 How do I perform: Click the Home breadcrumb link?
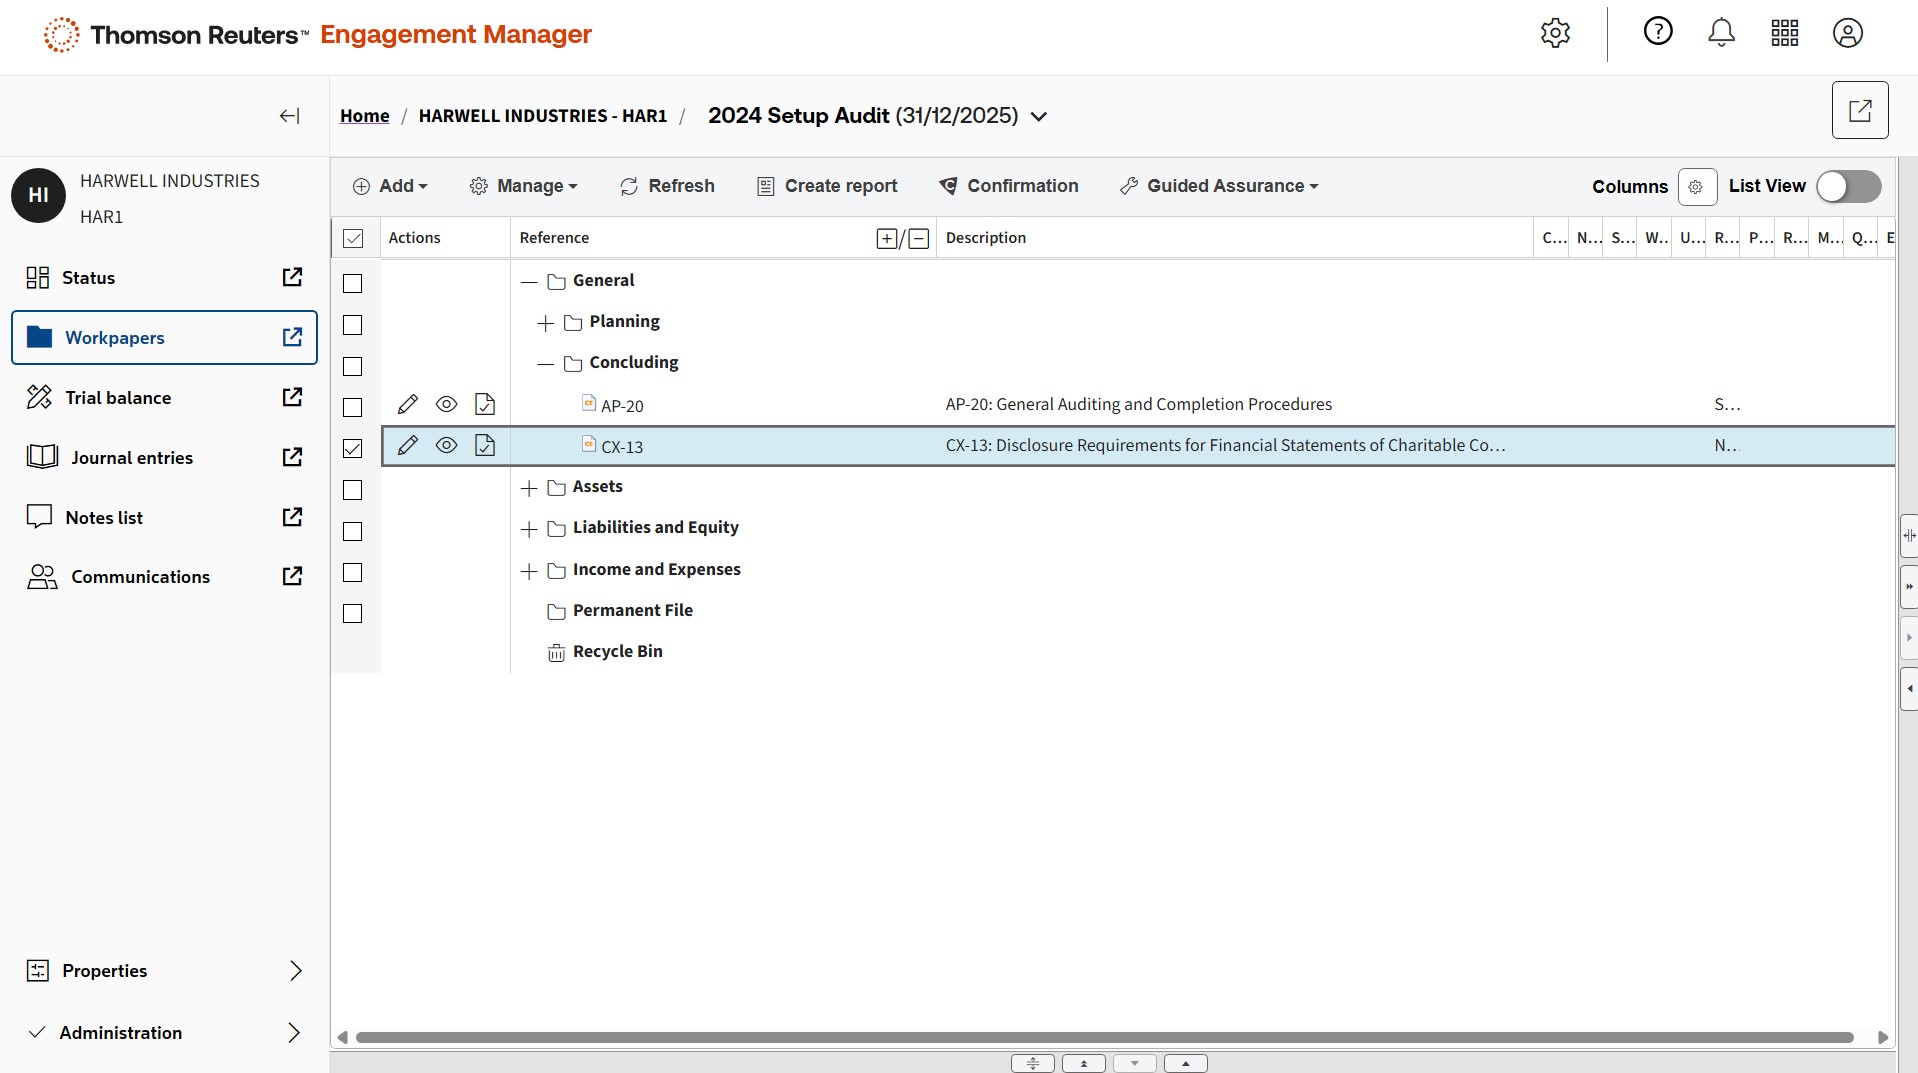(x=364, y=116)
